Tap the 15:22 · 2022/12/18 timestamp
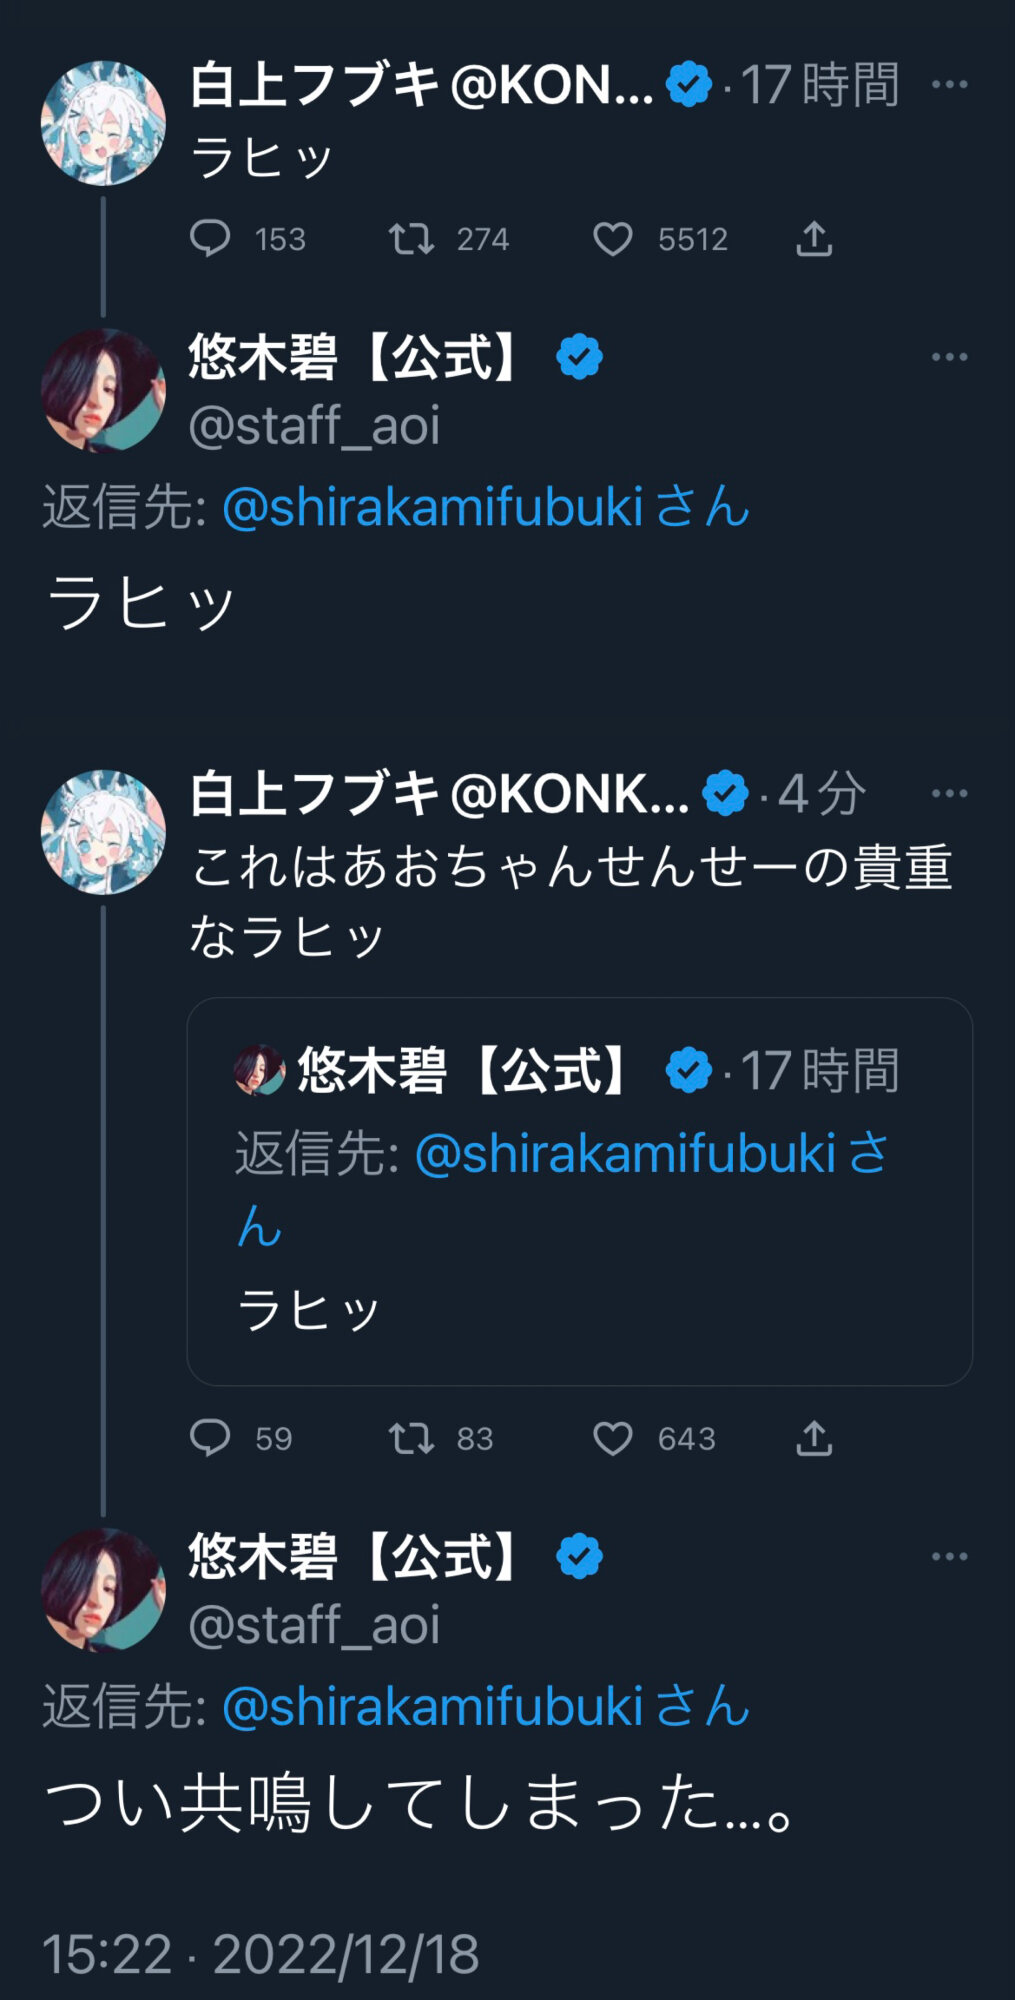This screenshot has width=1015, height=2000. click(x=261, y=1953)
